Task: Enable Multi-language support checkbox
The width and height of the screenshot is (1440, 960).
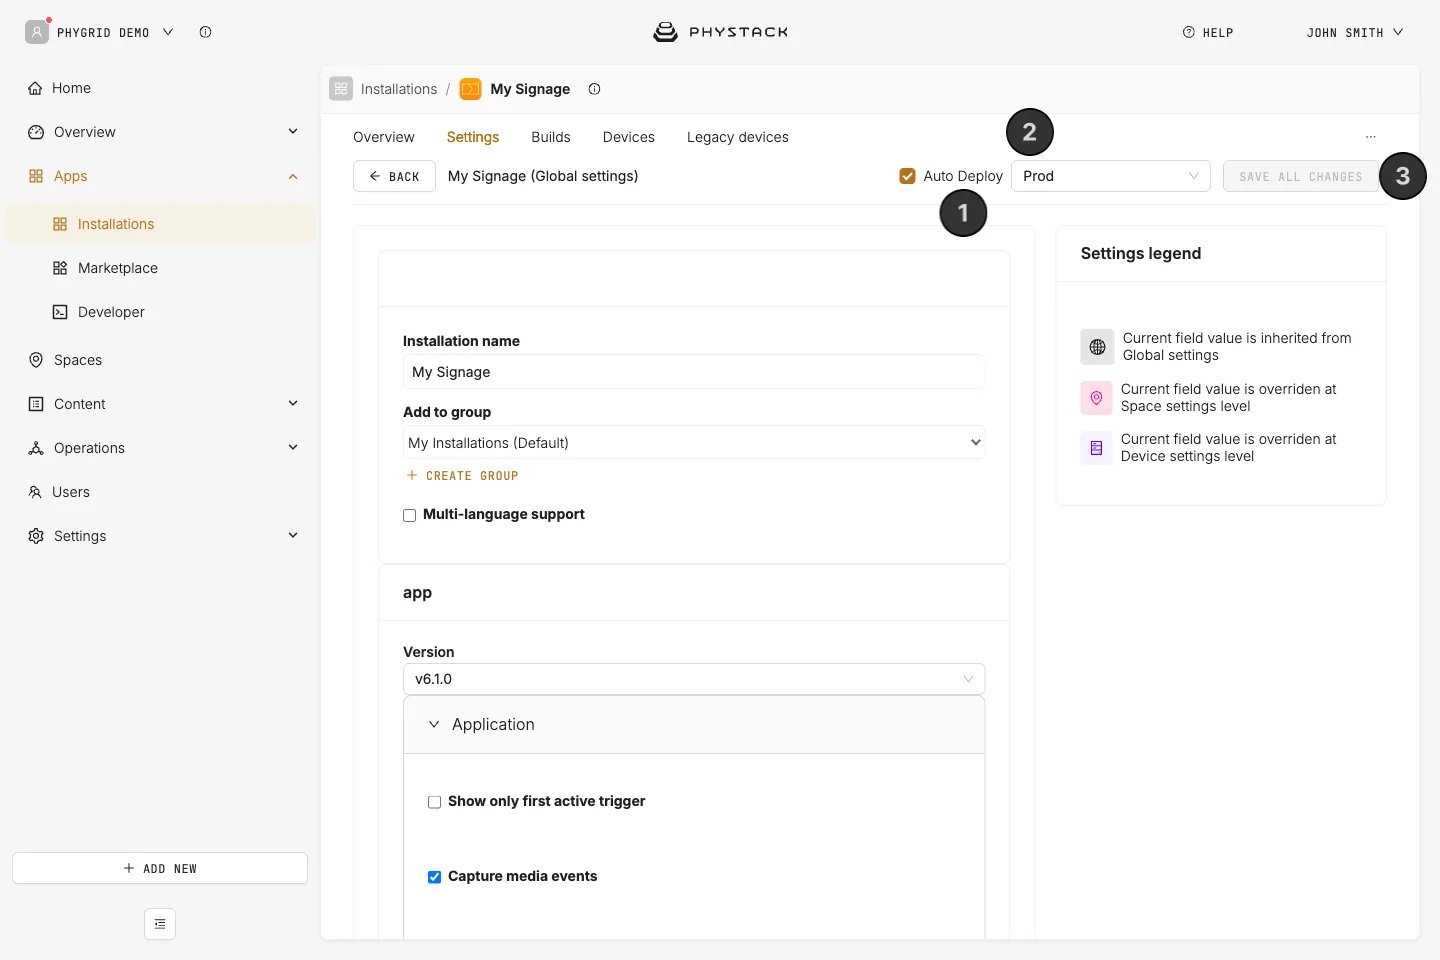Action: [409, 515]
